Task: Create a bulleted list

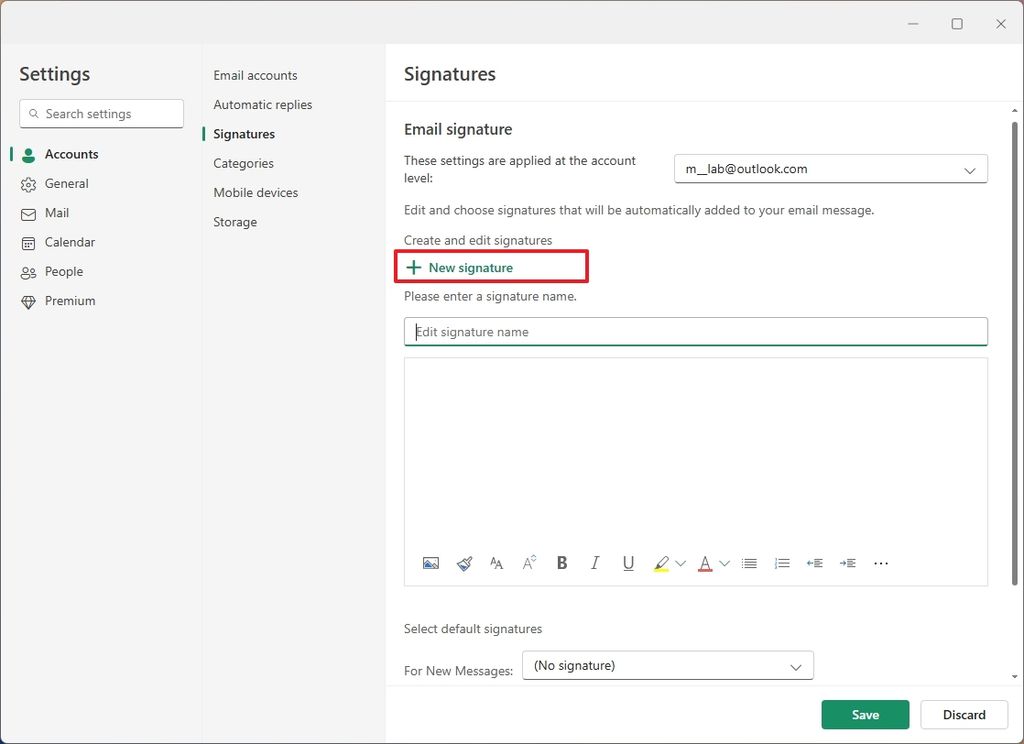Action: [749, 563]
